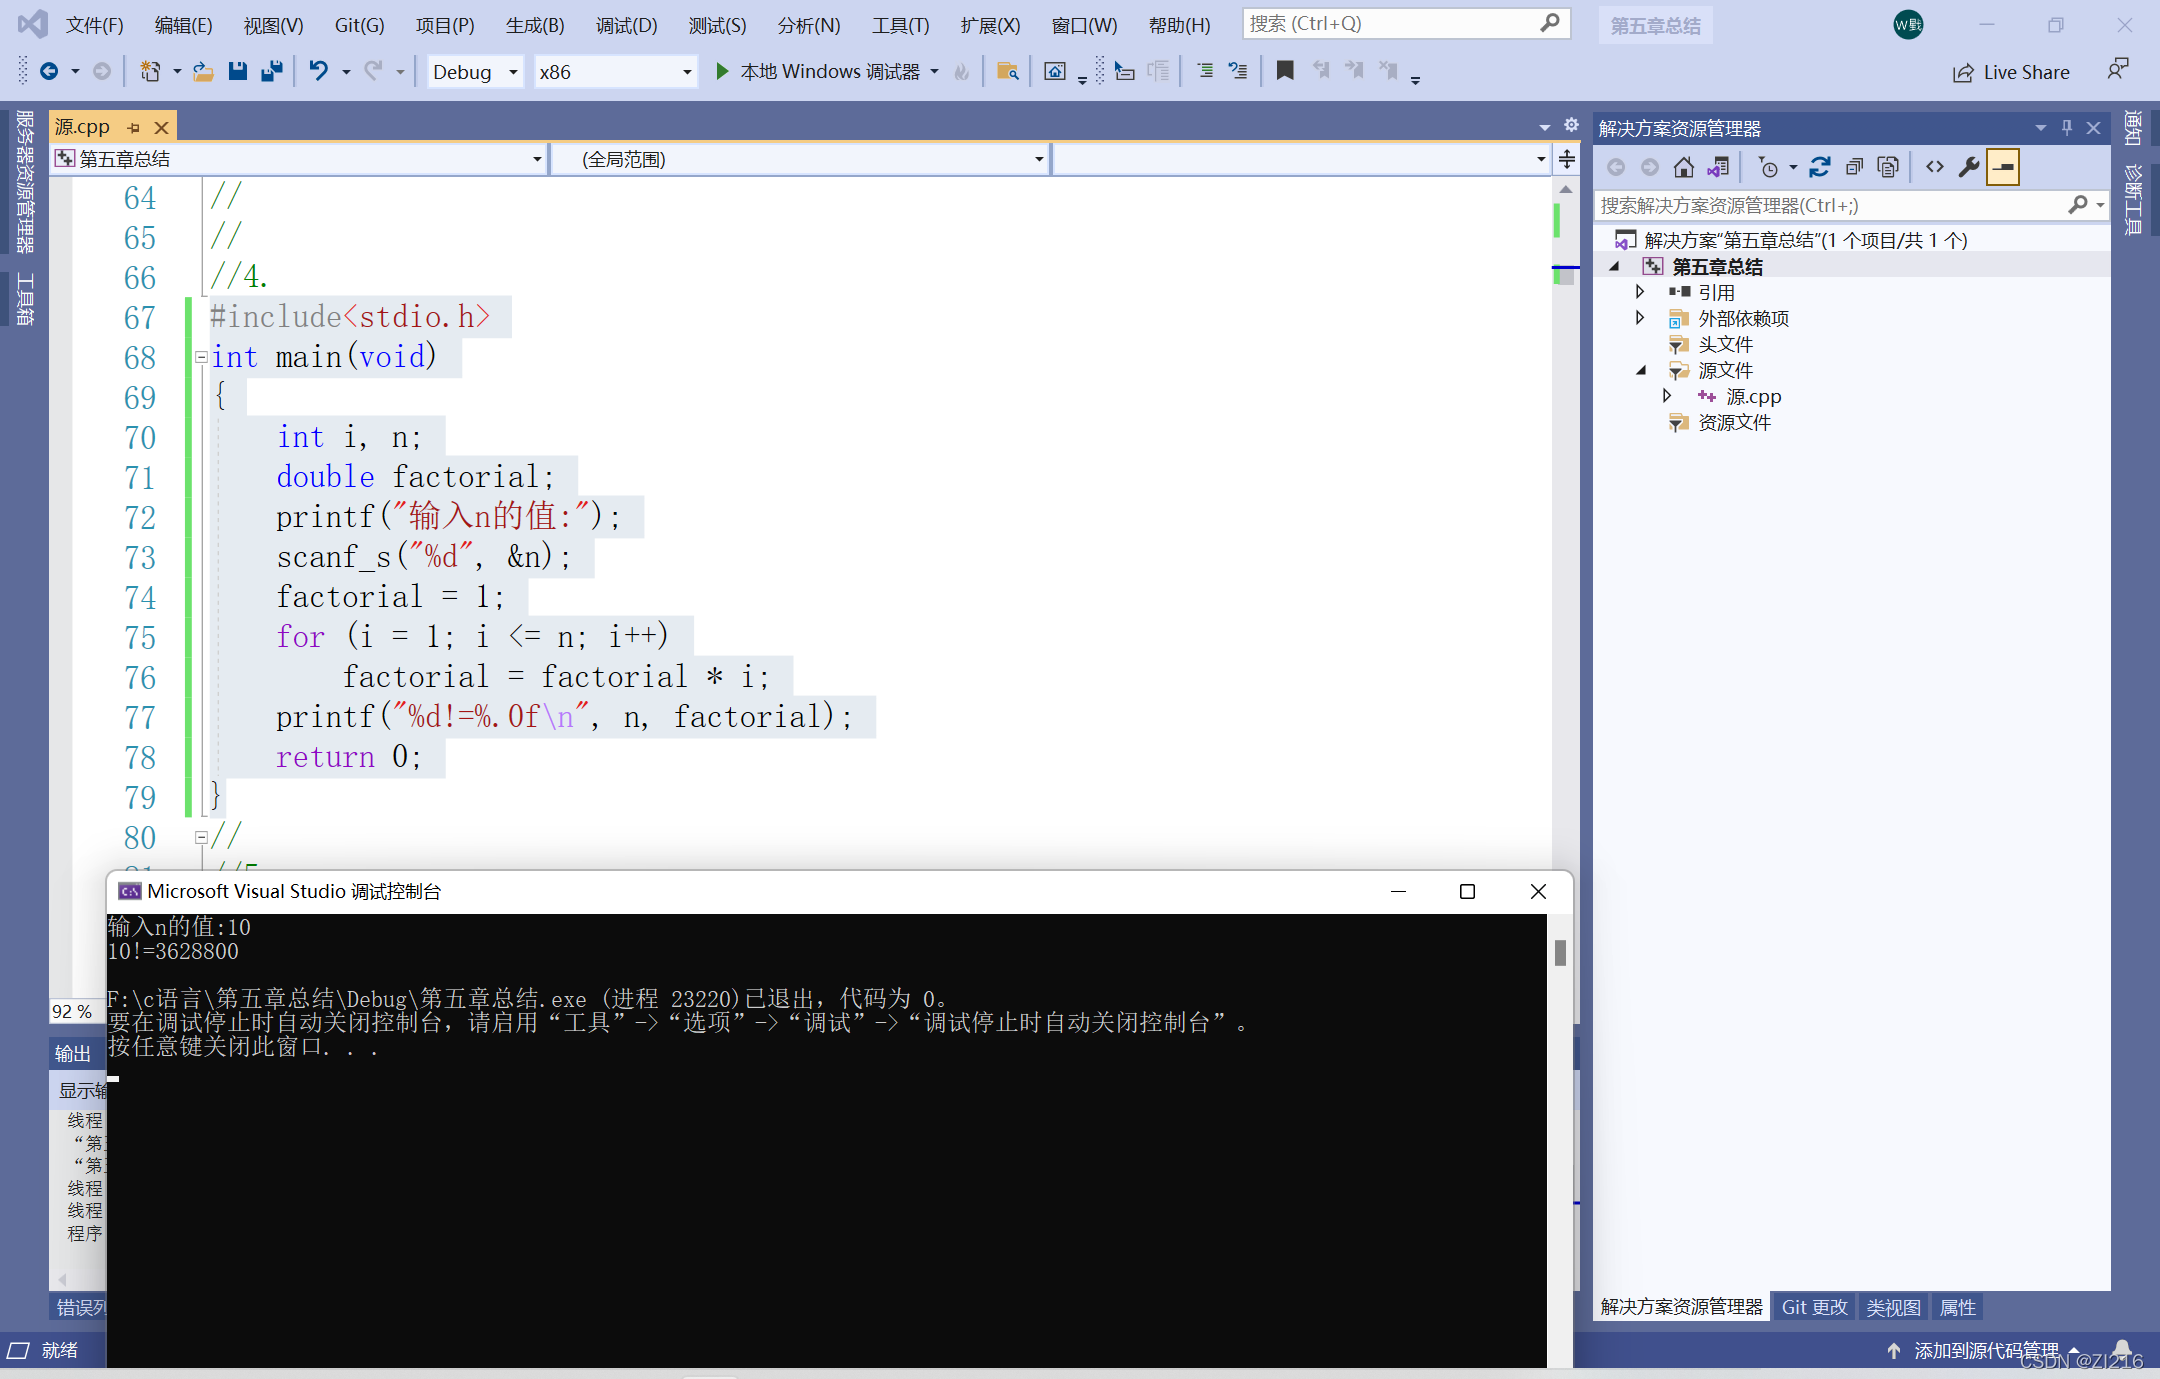Open the (全局范围) scope dropdown
Viewport: 2160px width, 1379px height.
point(801,159)
